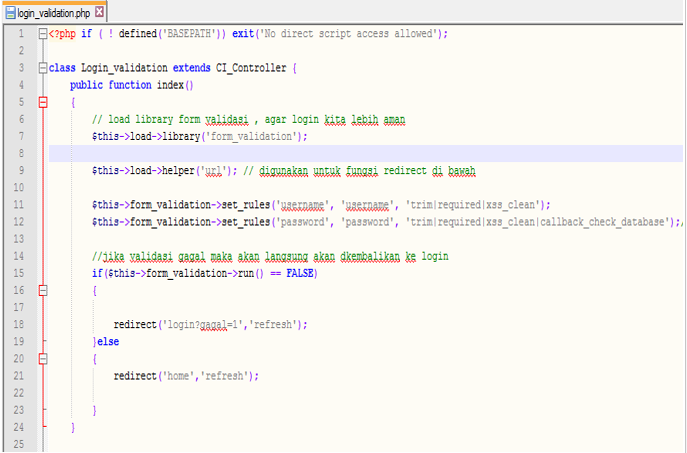Click the '}else' keyword on line 19
This screenshot has height=453, width=687.
(106, 342)
